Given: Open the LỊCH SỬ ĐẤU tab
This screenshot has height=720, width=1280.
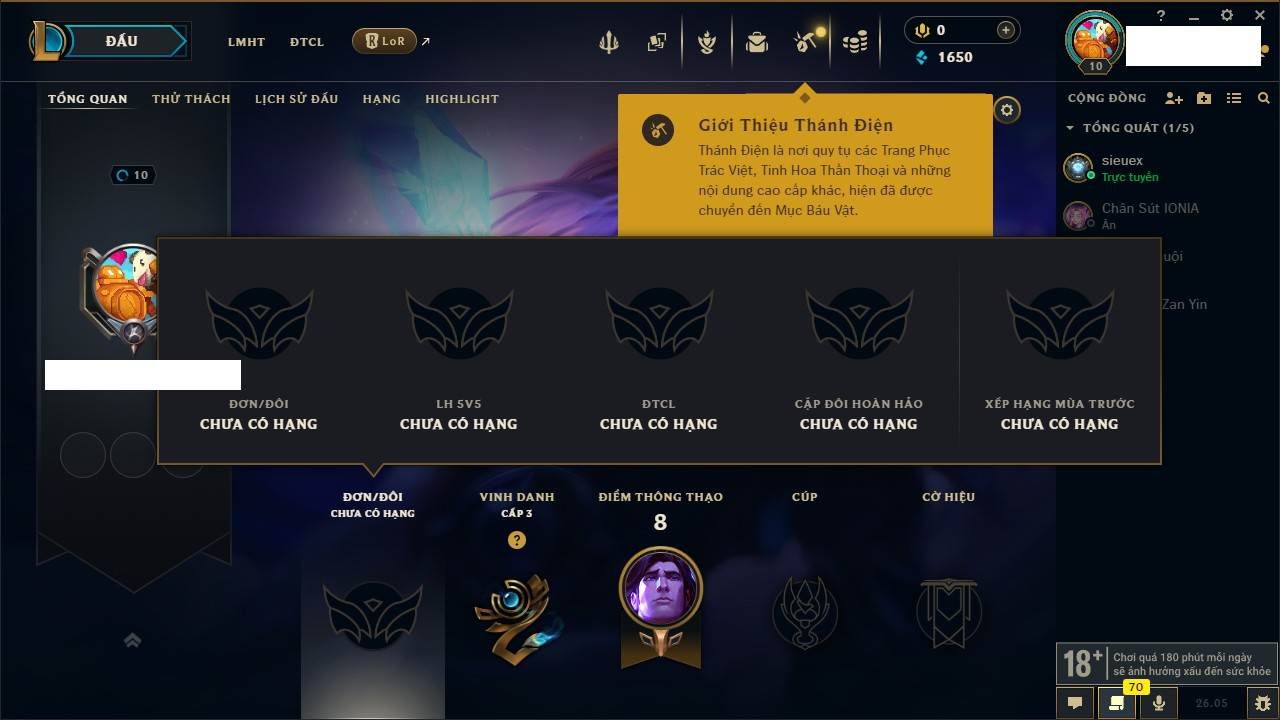Looking at the screenshot, I should pos(296,99).
